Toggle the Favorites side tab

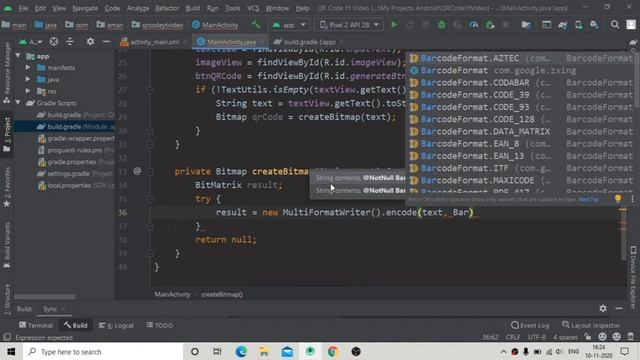pos(7,187)
